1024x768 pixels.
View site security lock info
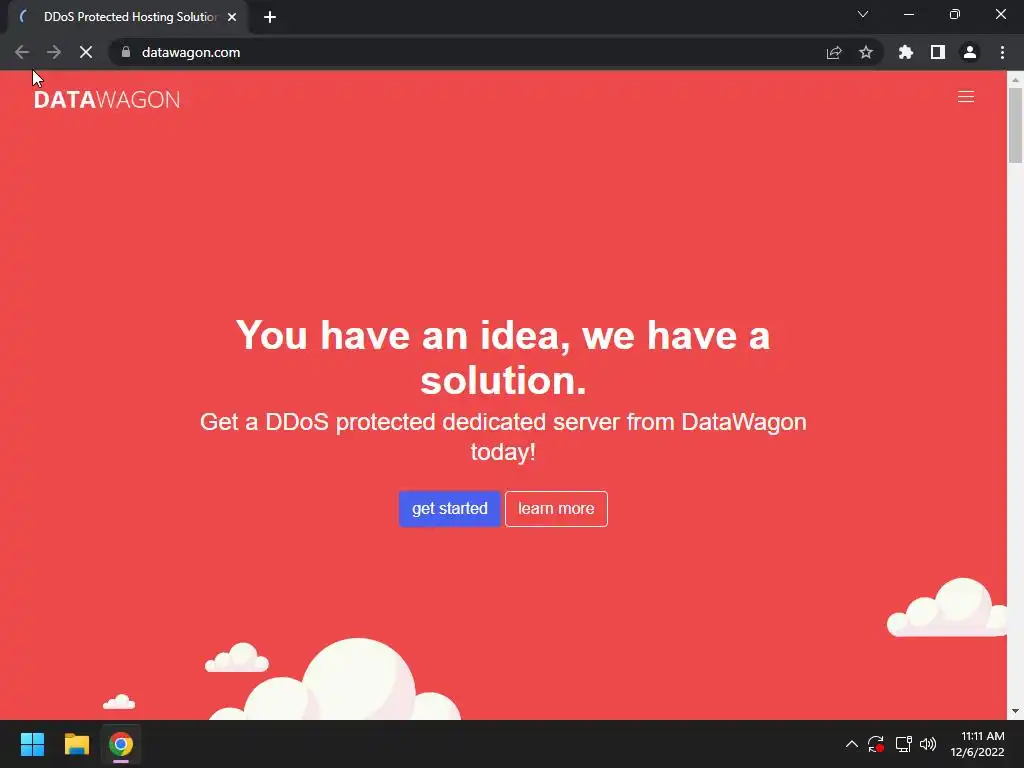click(126, 52)
